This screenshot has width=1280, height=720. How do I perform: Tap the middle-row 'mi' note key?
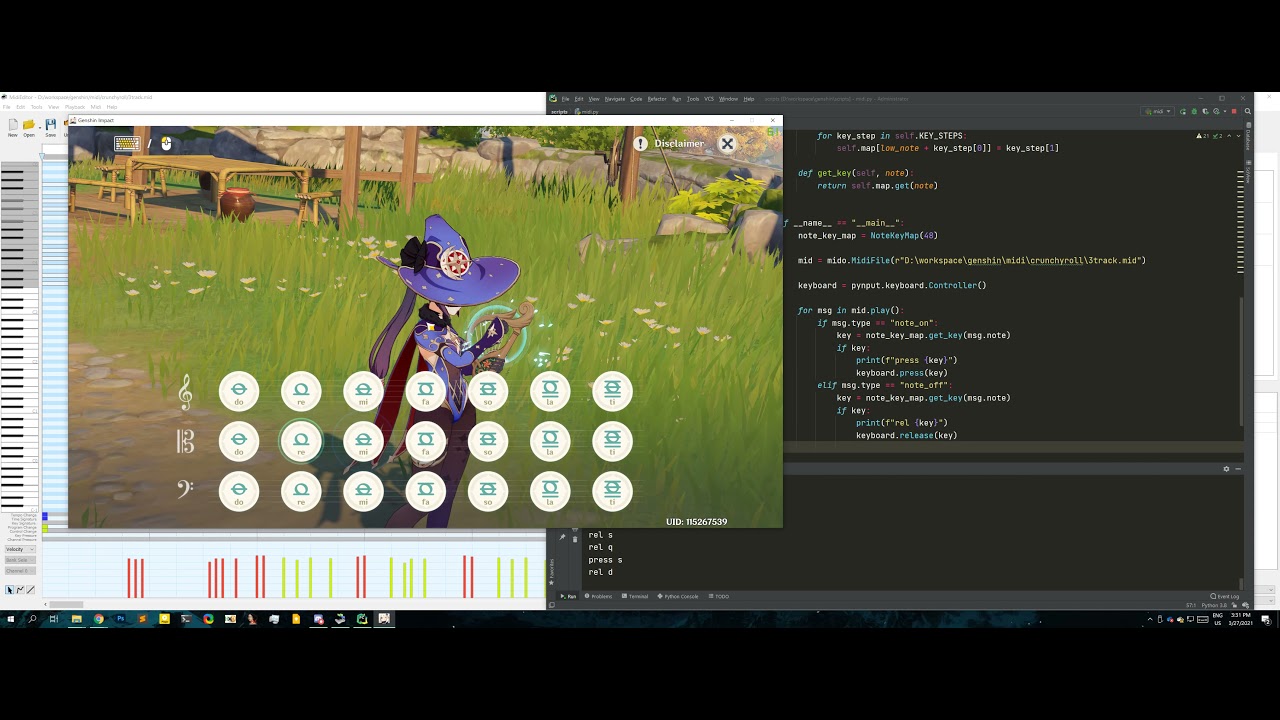363,441
